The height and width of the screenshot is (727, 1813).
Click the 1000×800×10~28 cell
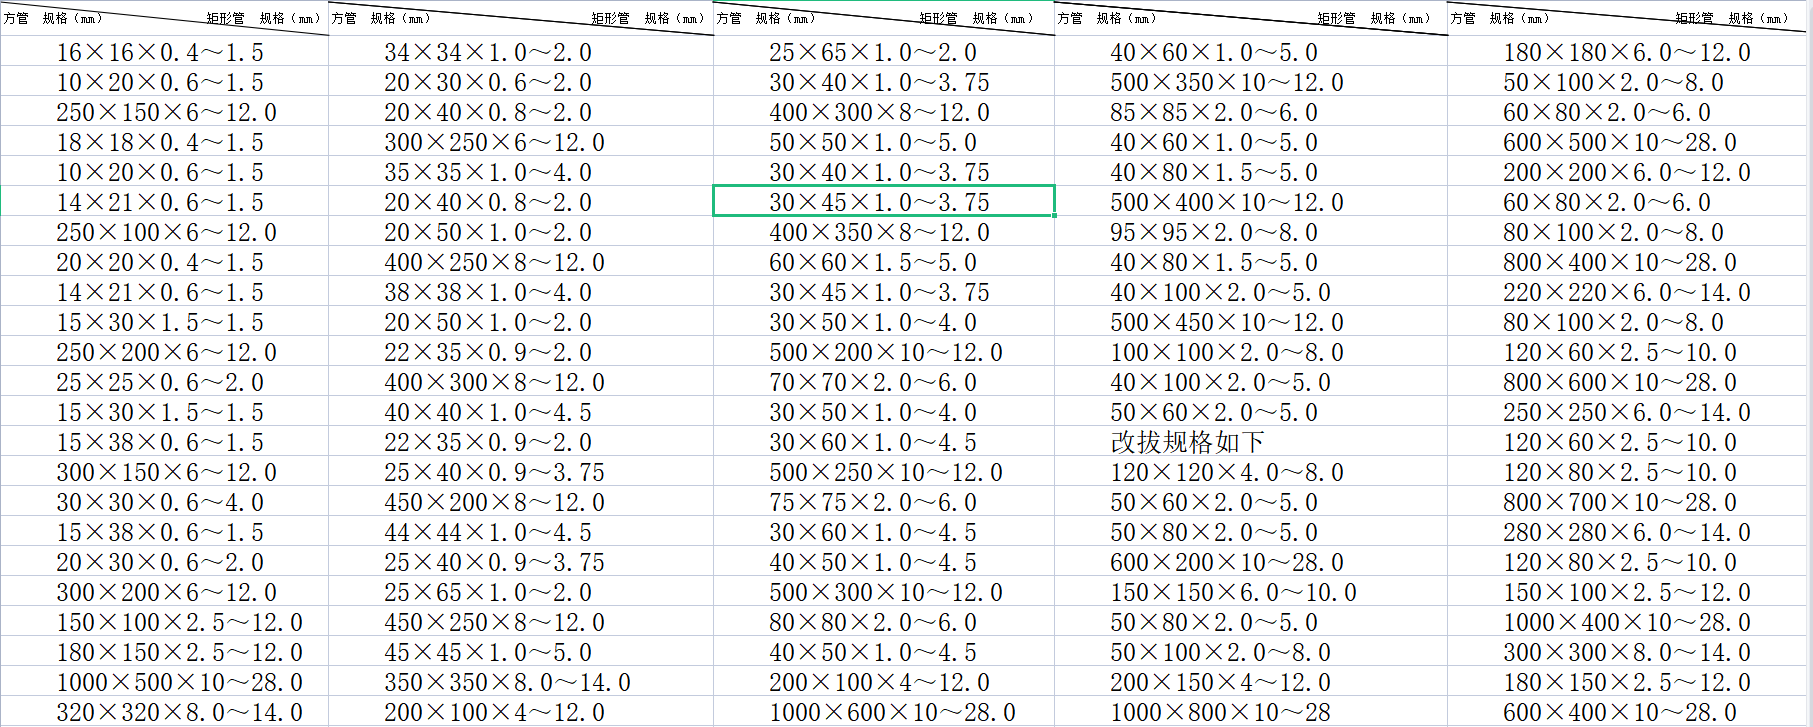(x=1220, y=712)
